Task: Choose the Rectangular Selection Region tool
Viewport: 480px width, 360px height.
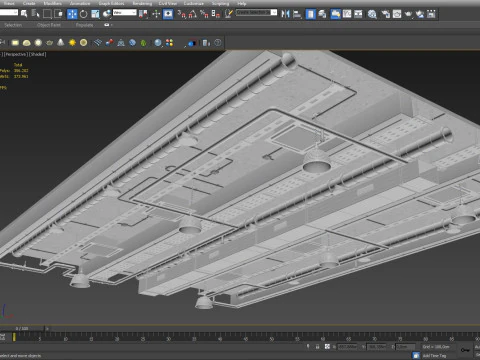Action: pyautogui.click(x=47, y=14)
